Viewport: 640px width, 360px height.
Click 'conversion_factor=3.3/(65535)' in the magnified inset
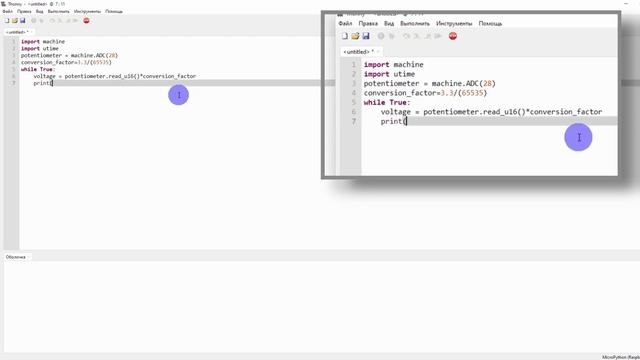click(x=425, y=93)
